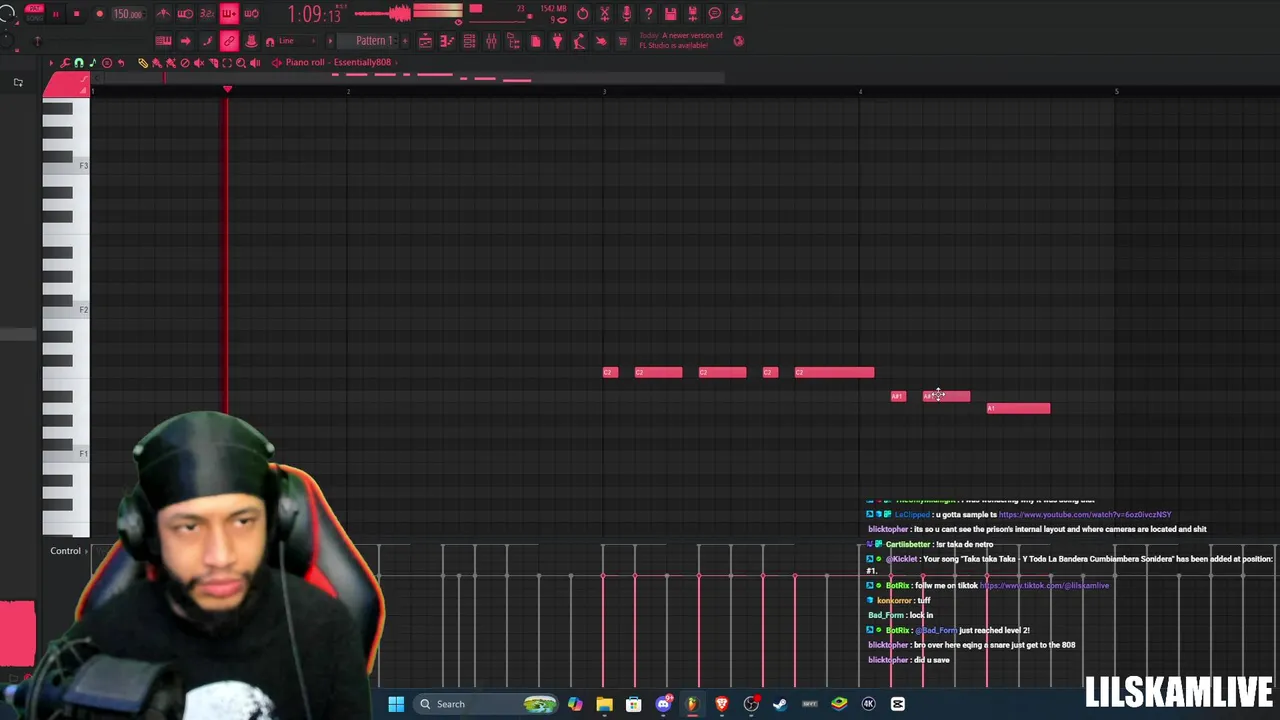Select the Slice tool
The width and height of the screenshot is (1280, 720).
[x=212, y=63]
